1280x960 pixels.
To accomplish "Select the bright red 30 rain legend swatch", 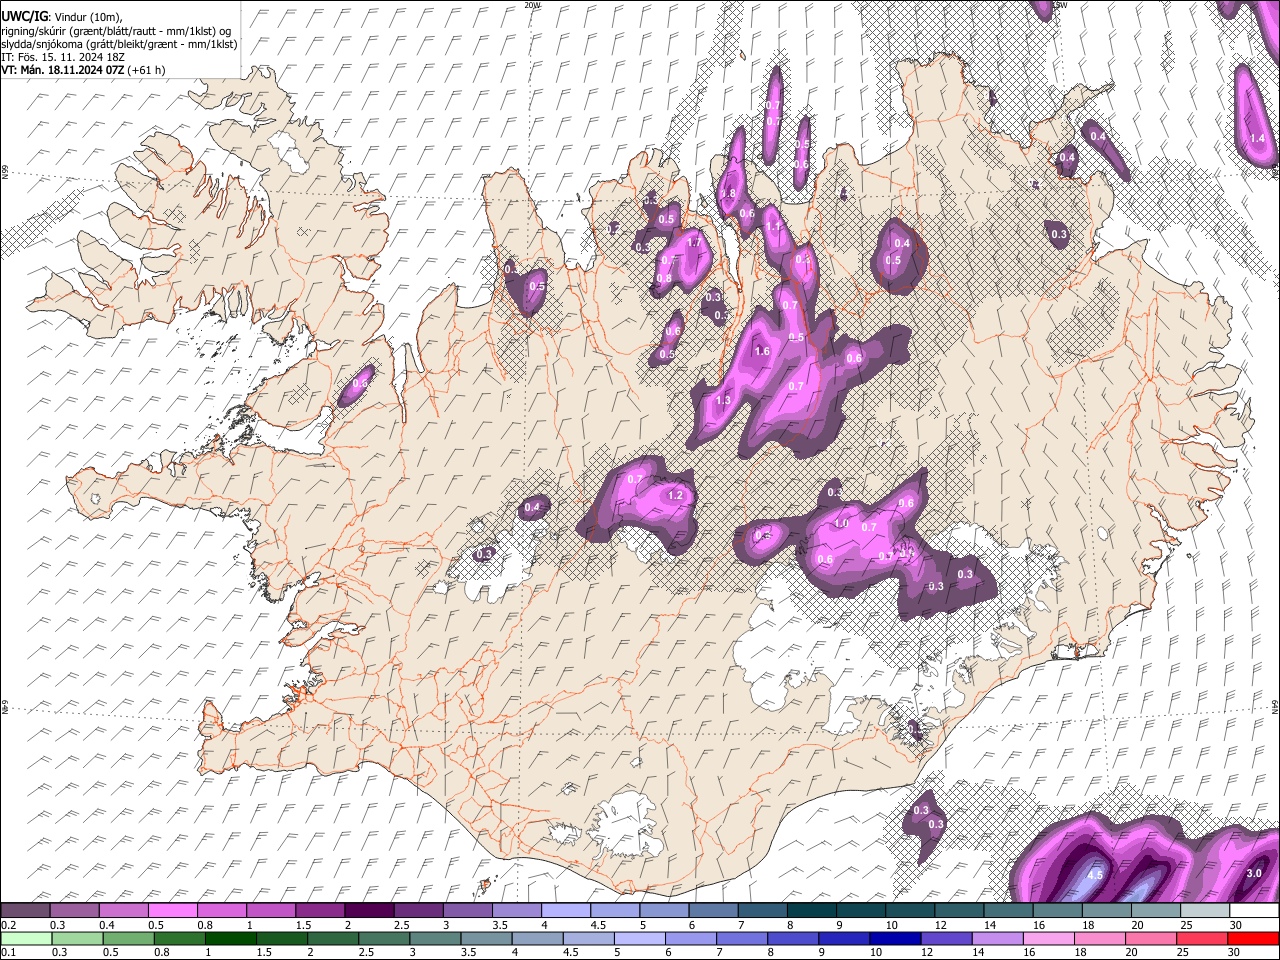I will pos(1254,938).
